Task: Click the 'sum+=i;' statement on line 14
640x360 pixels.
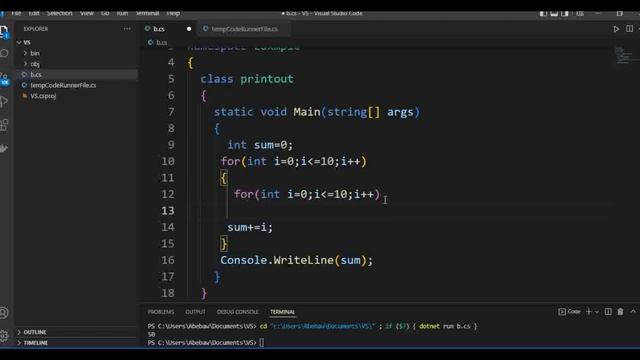Action: click(250, 227)
